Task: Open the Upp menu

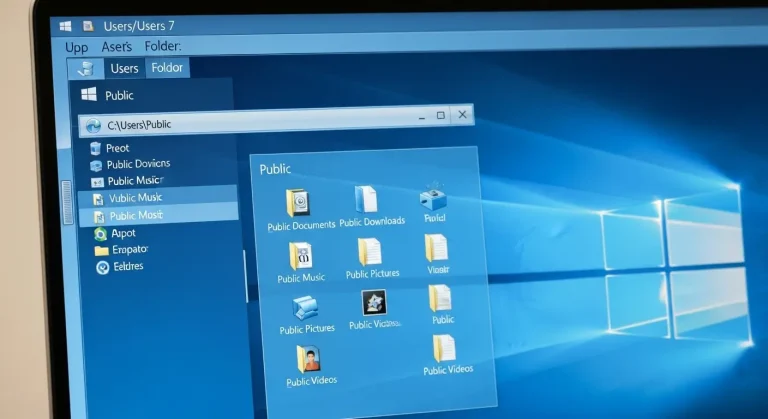Action: (x=76, y=48)
